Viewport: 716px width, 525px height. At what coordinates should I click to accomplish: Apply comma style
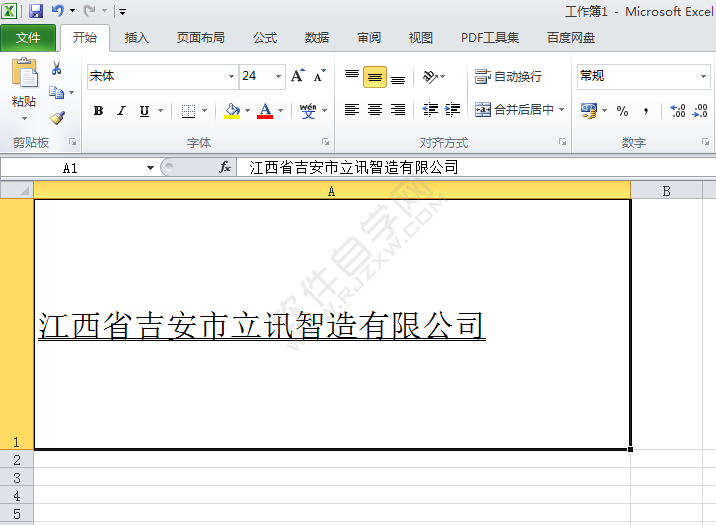[646, 110]
